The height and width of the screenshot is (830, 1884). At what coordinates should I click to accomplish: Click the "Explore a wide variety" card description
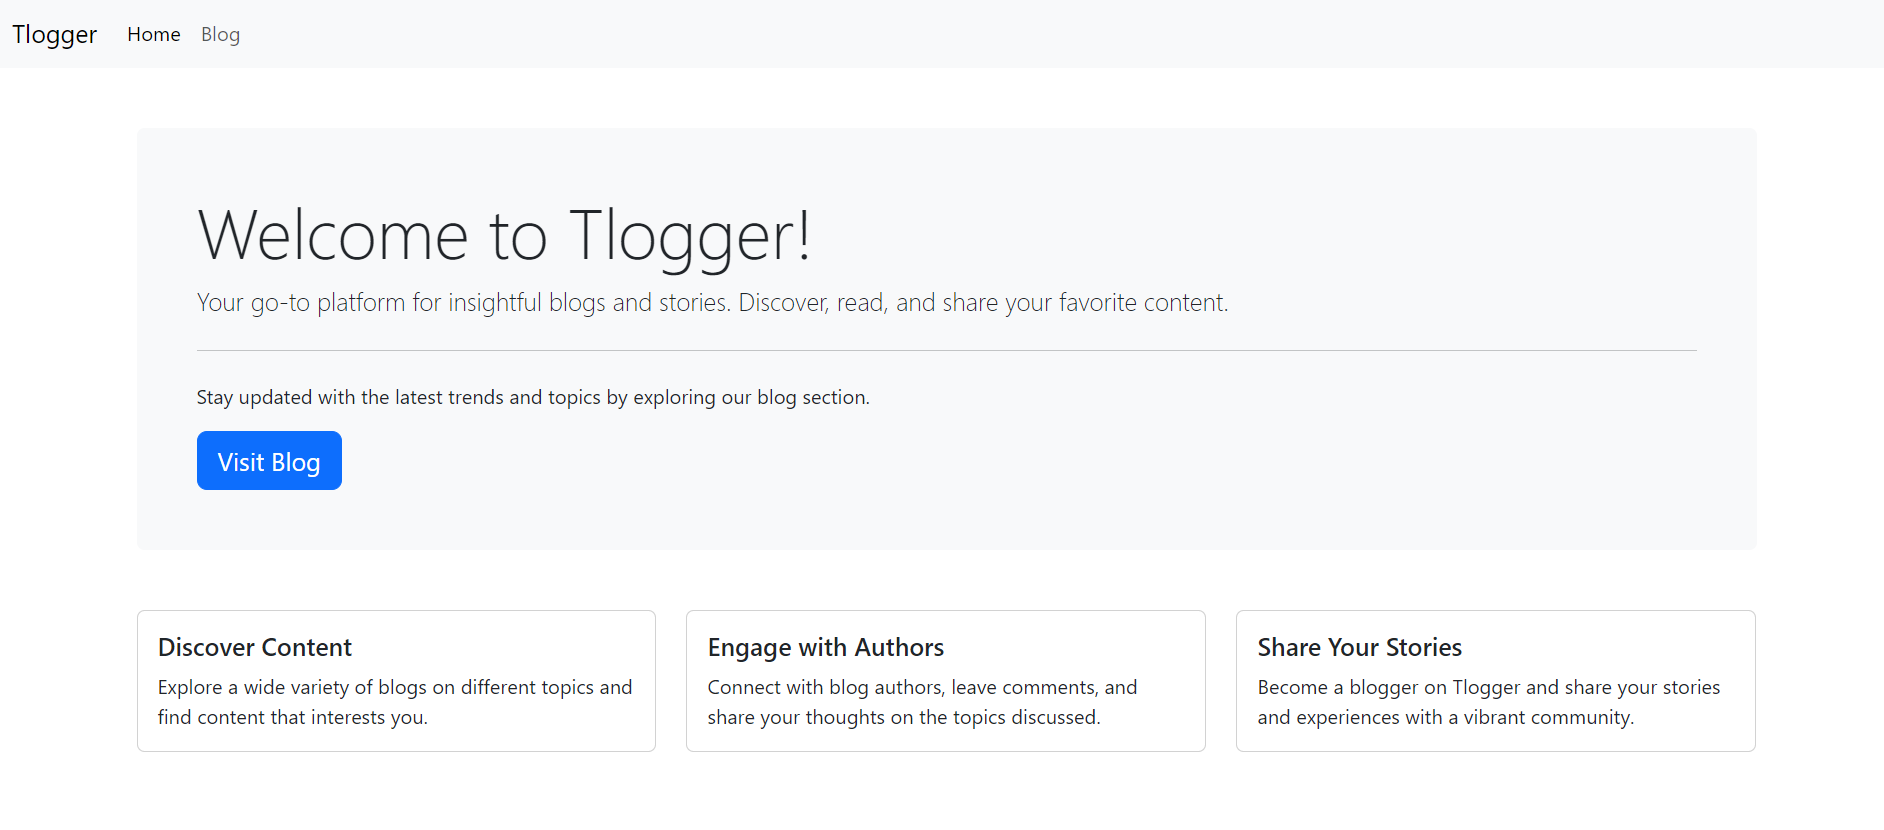coord(394,702)
